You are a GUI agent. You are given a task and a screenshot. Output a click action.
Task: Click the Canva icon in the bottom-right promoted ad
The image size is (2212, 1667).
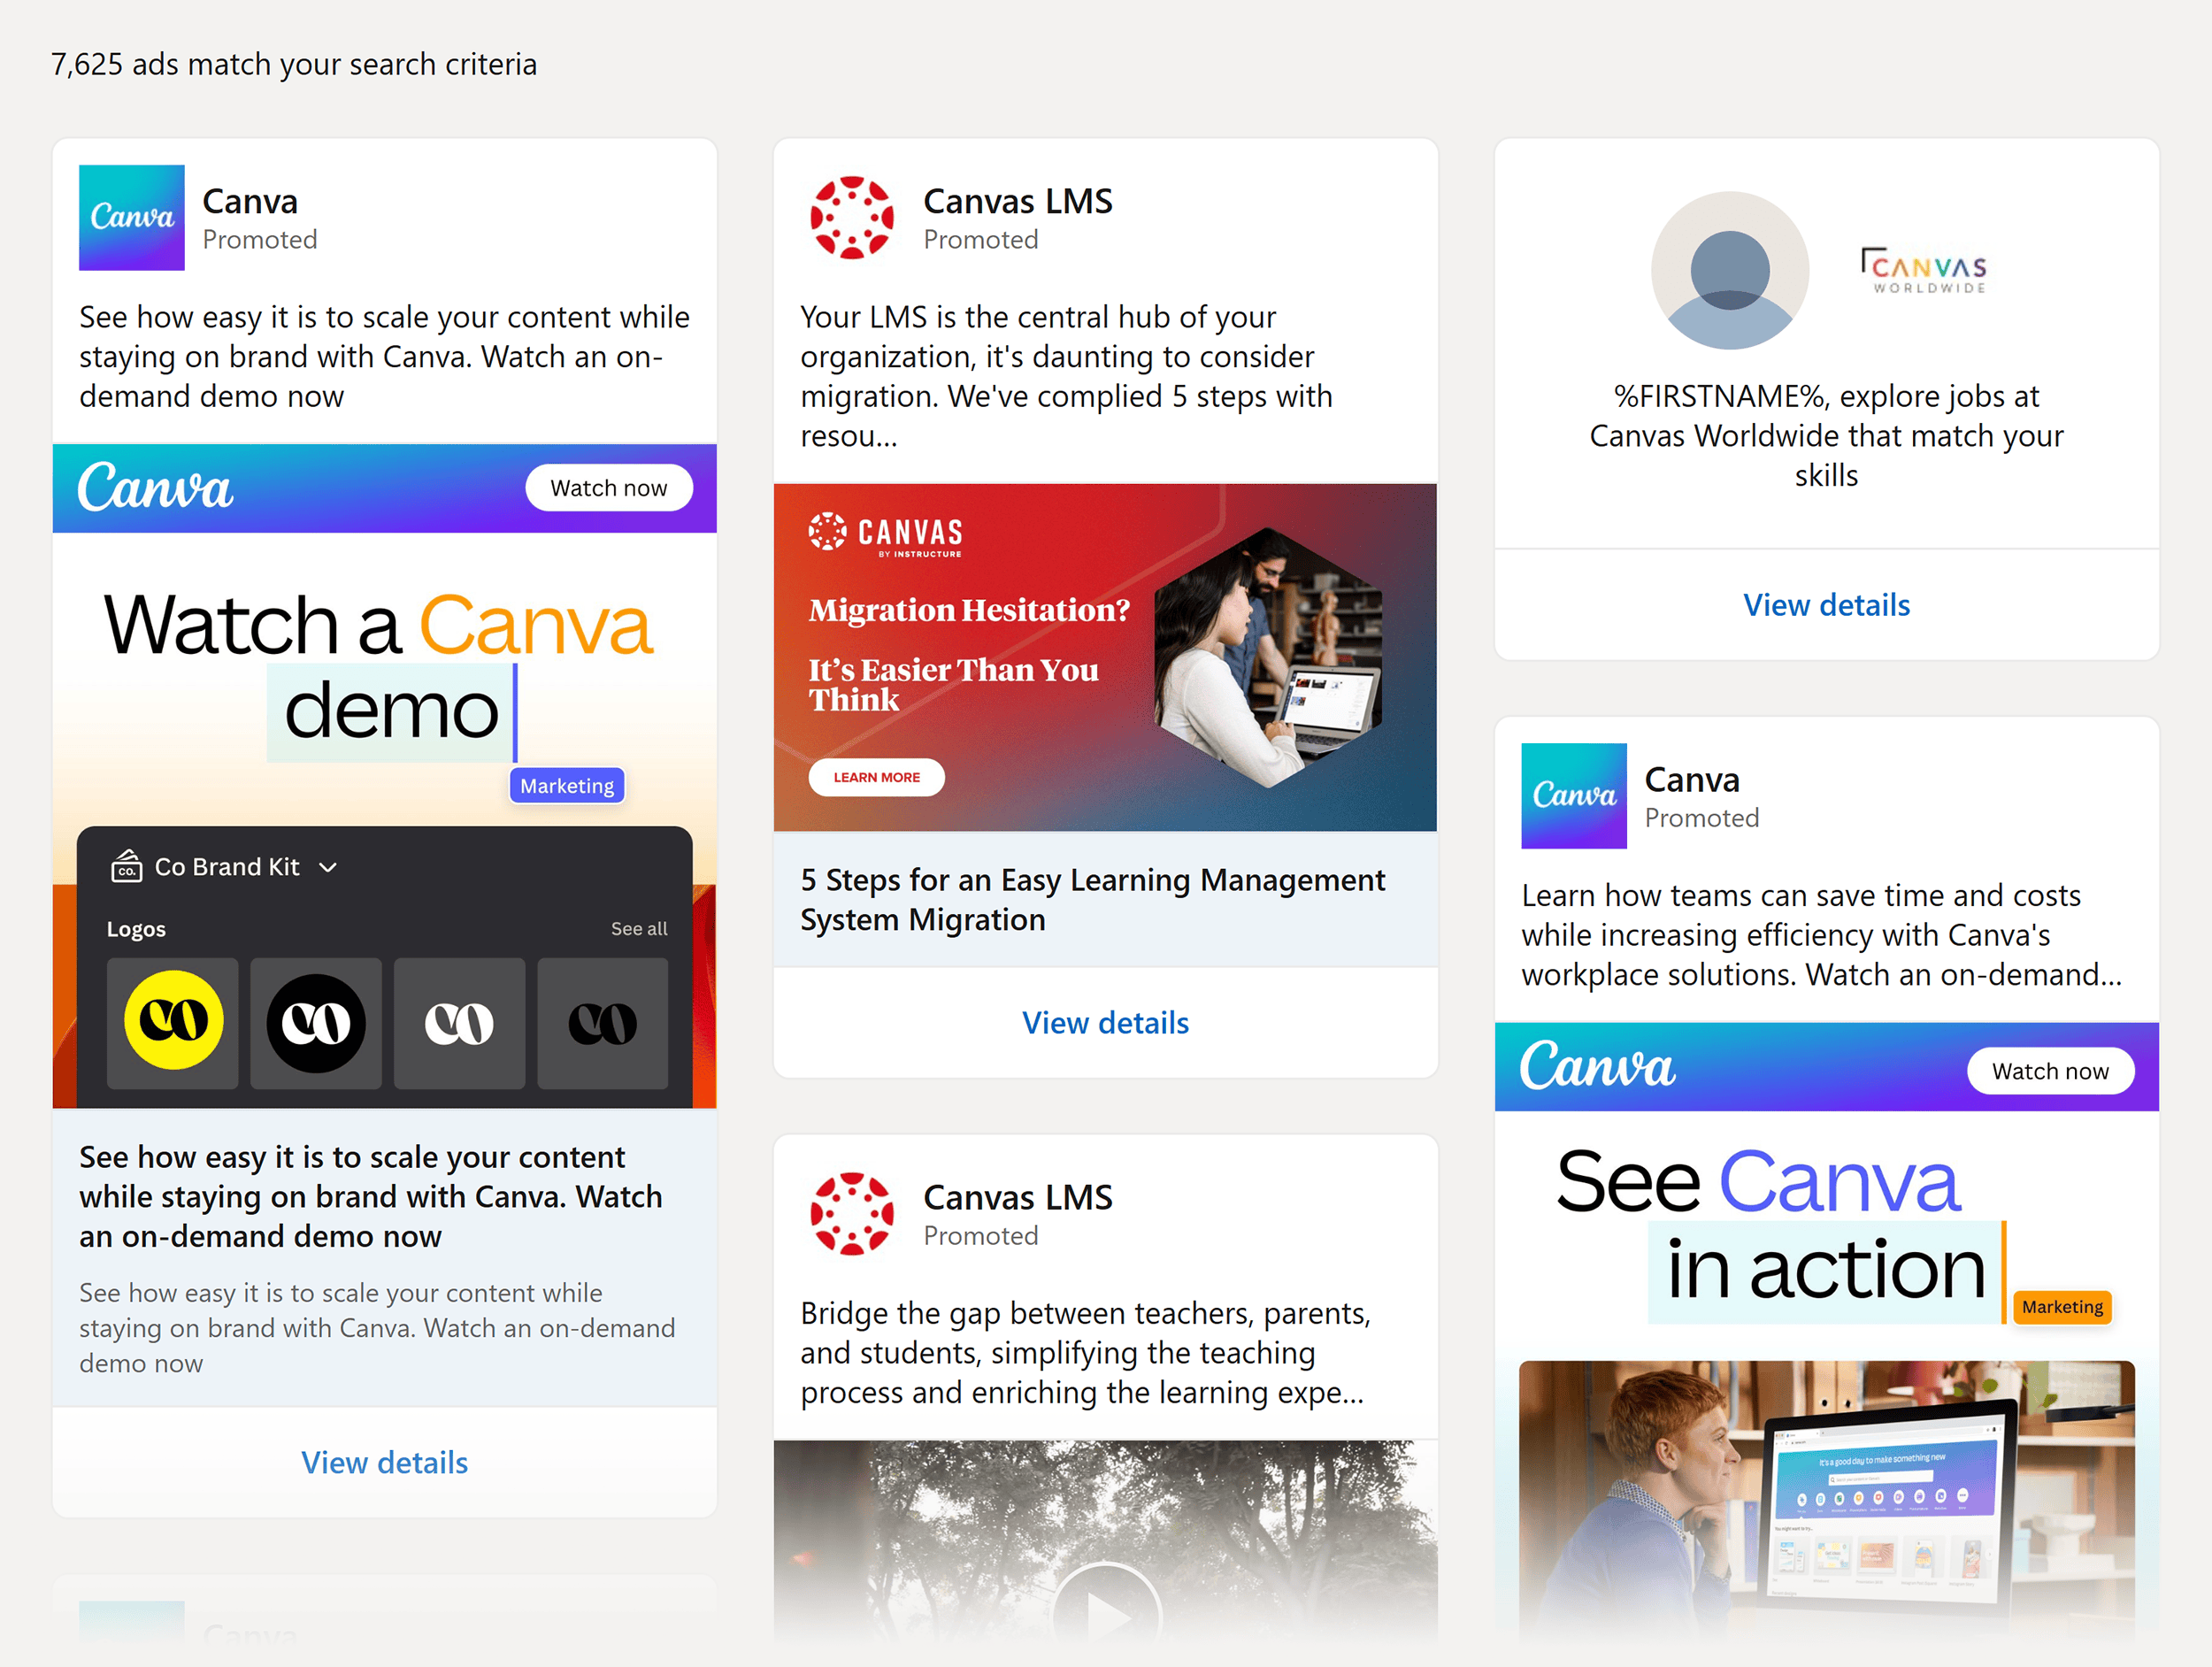[x=1573, y=796]
